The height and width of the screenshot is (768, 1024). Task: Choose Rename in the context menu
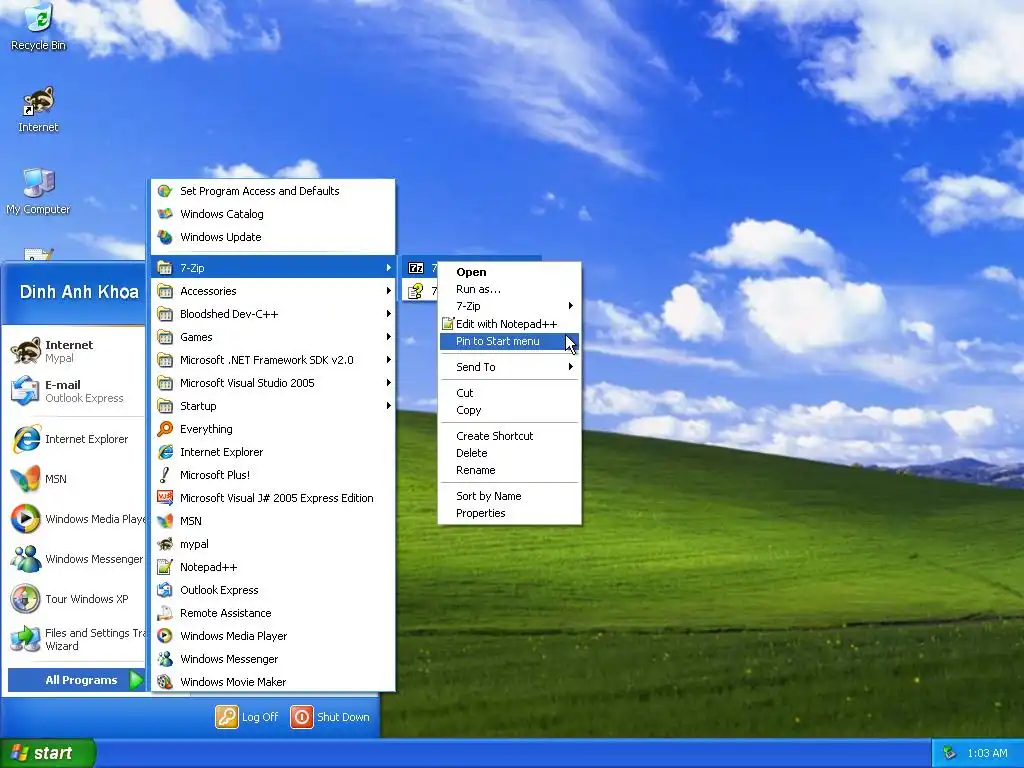[509, 470]
